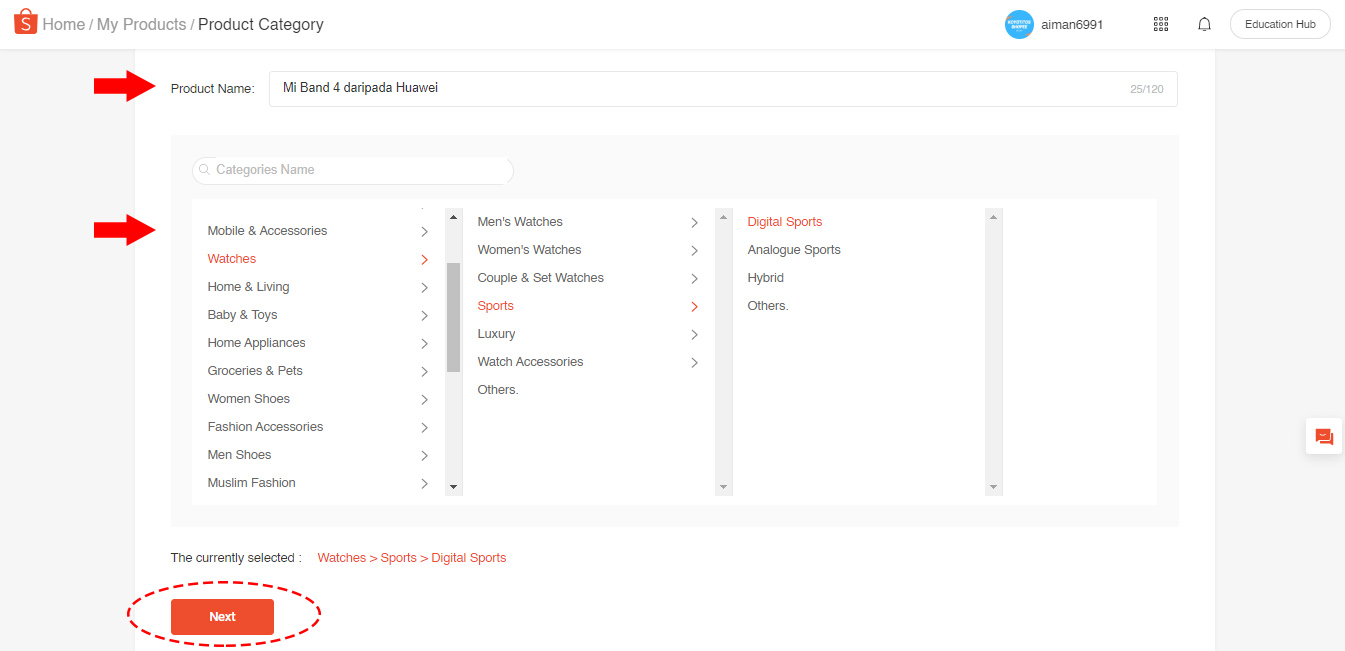Expand chevron beside Watch Accessories
The image size is (1345, 651).
point(694,363)
